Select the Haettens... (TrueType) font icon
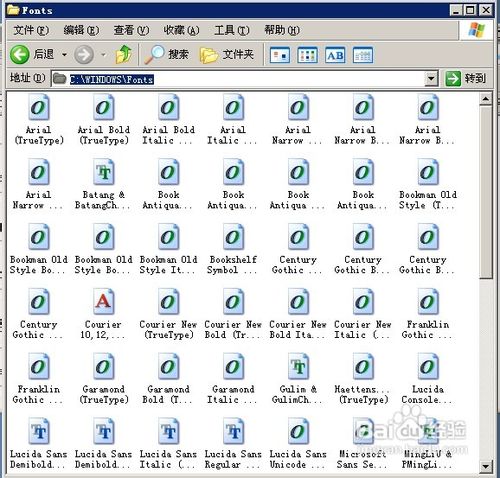Image resolution: width=500 pixels, height=478 pixels. tap(363, 367)
